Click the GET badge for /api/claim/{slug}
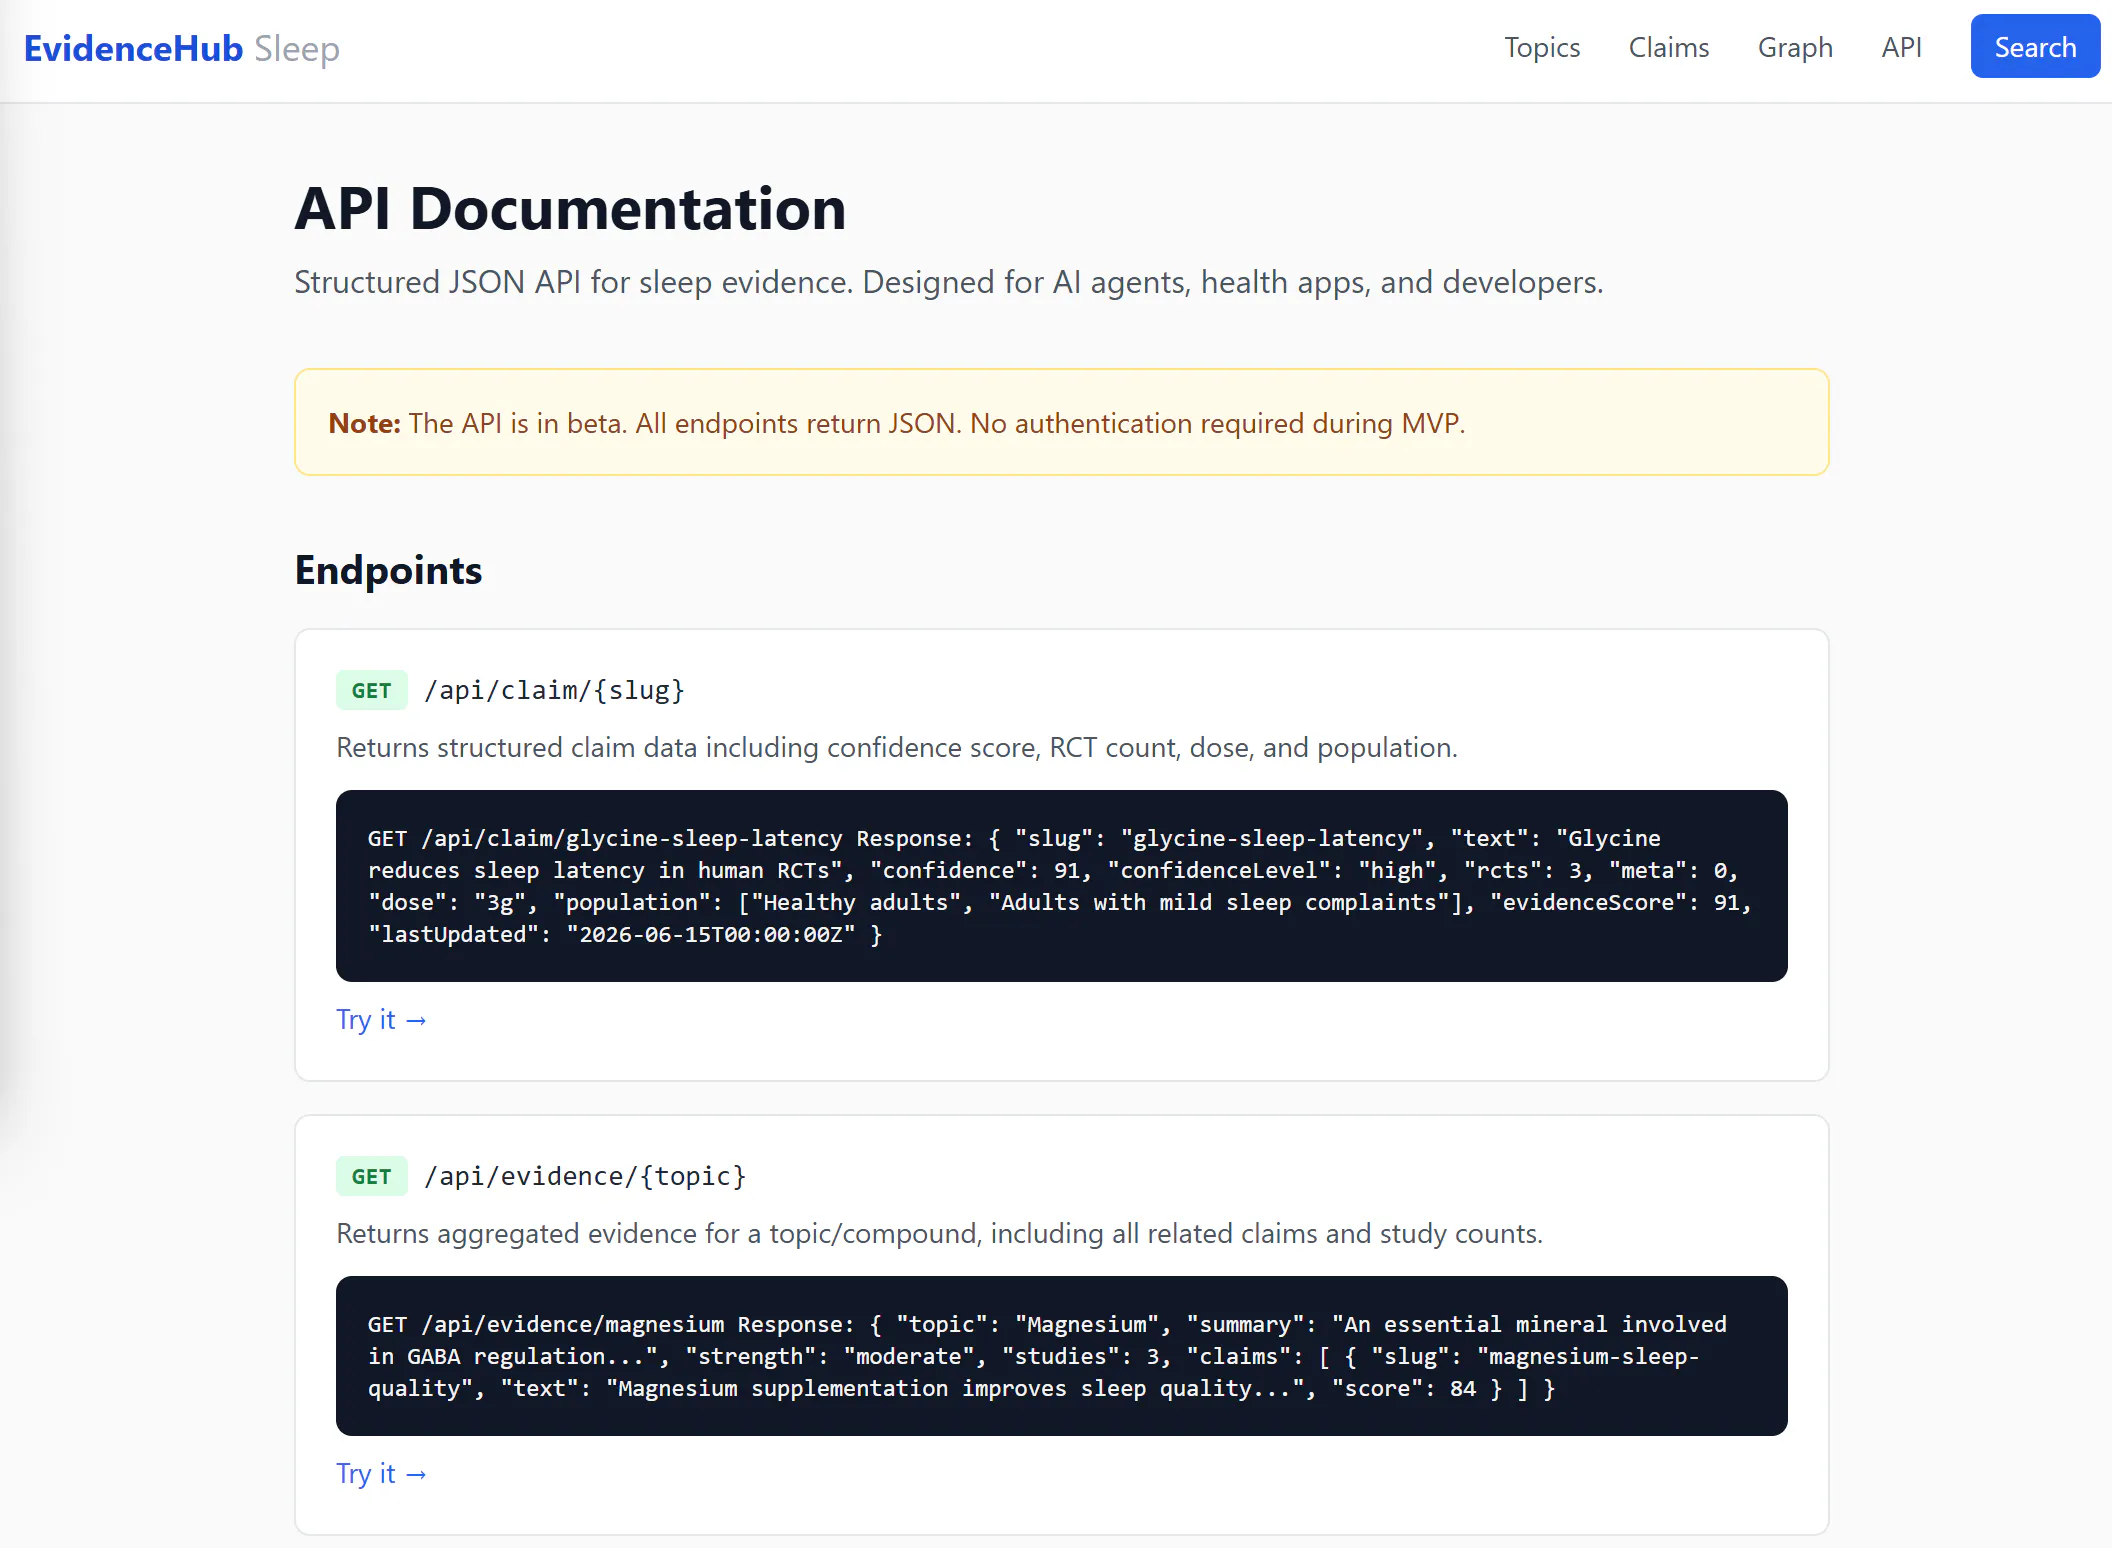The width and height of the screenshot is (2112, 1548). [x=371, y=690]
